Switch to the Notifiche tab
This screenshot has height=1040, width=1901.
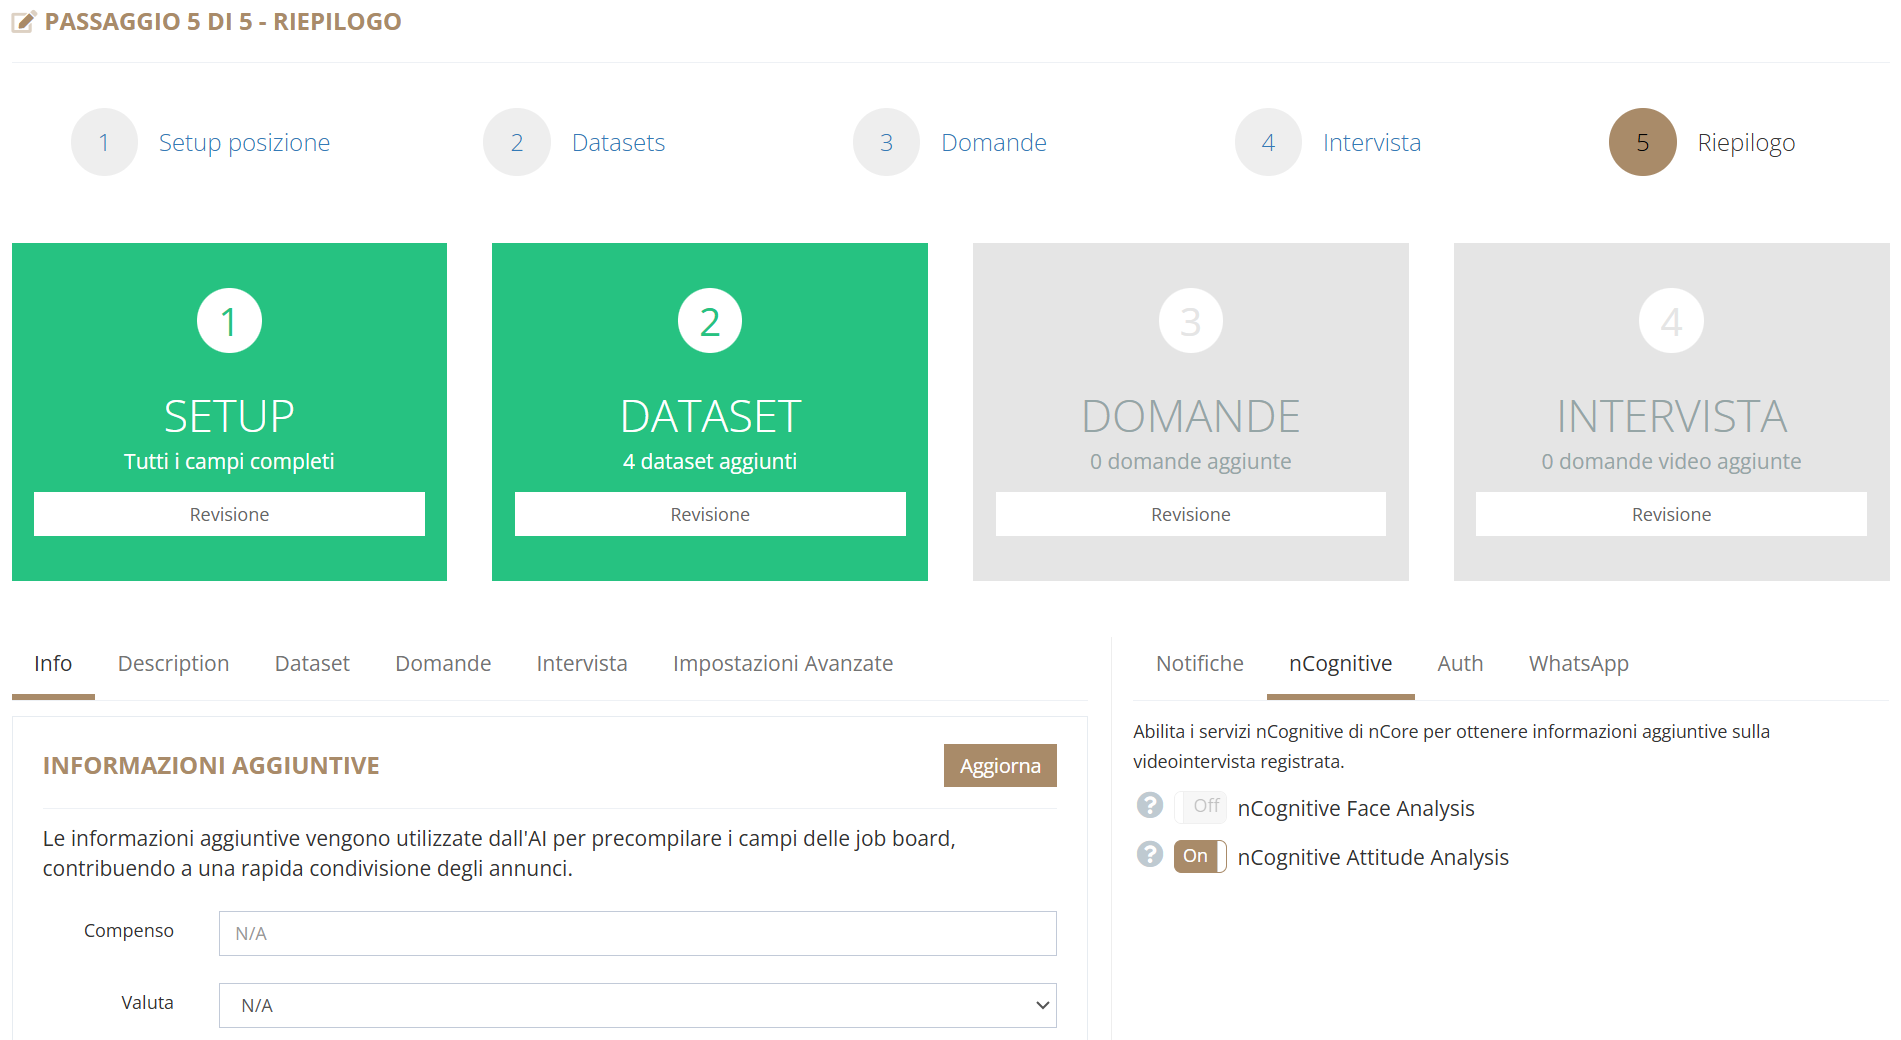pos(1199,664)
